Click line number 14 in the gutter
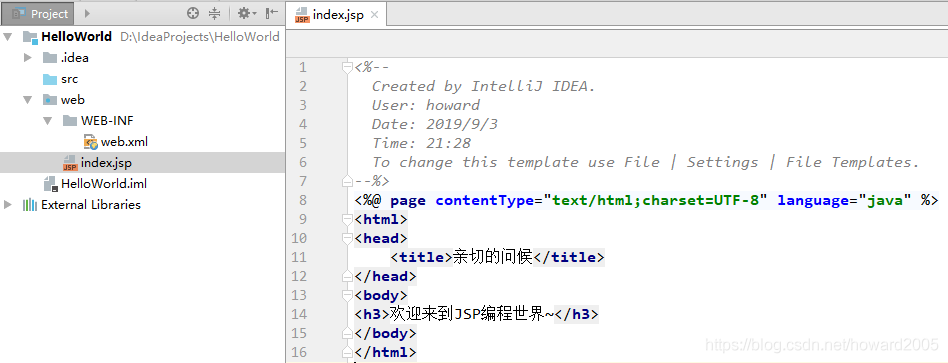Viewport: 948px width, 363px height. [299, 315]
